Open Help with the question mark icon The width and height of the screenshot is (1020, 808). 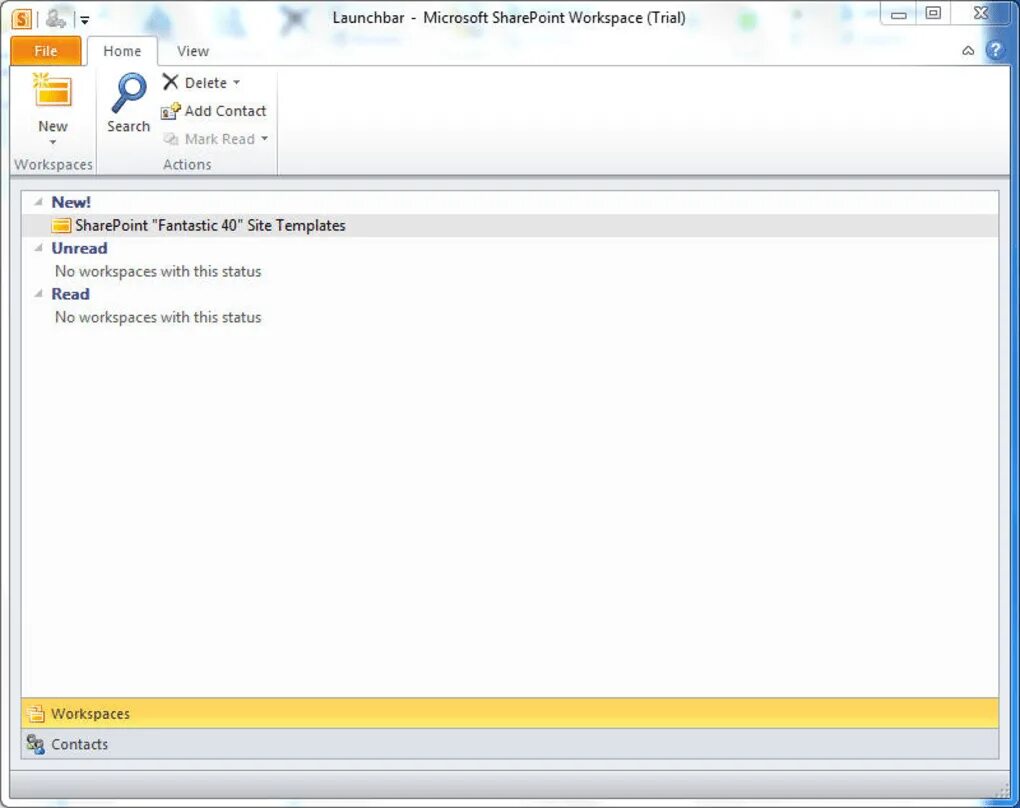point(995,50)
